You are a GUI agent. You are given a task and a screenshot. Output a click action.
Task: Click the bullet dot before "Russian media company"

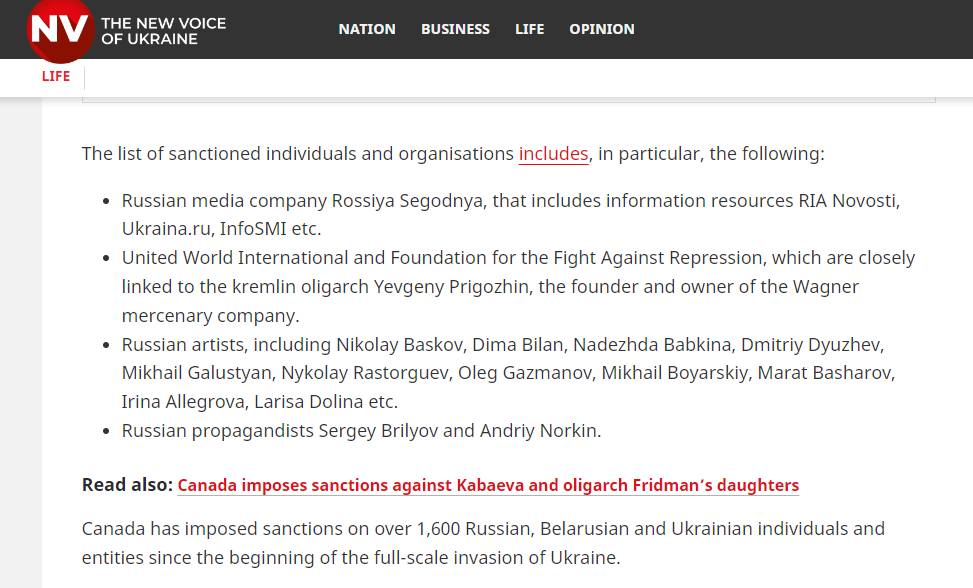[107, 201]
